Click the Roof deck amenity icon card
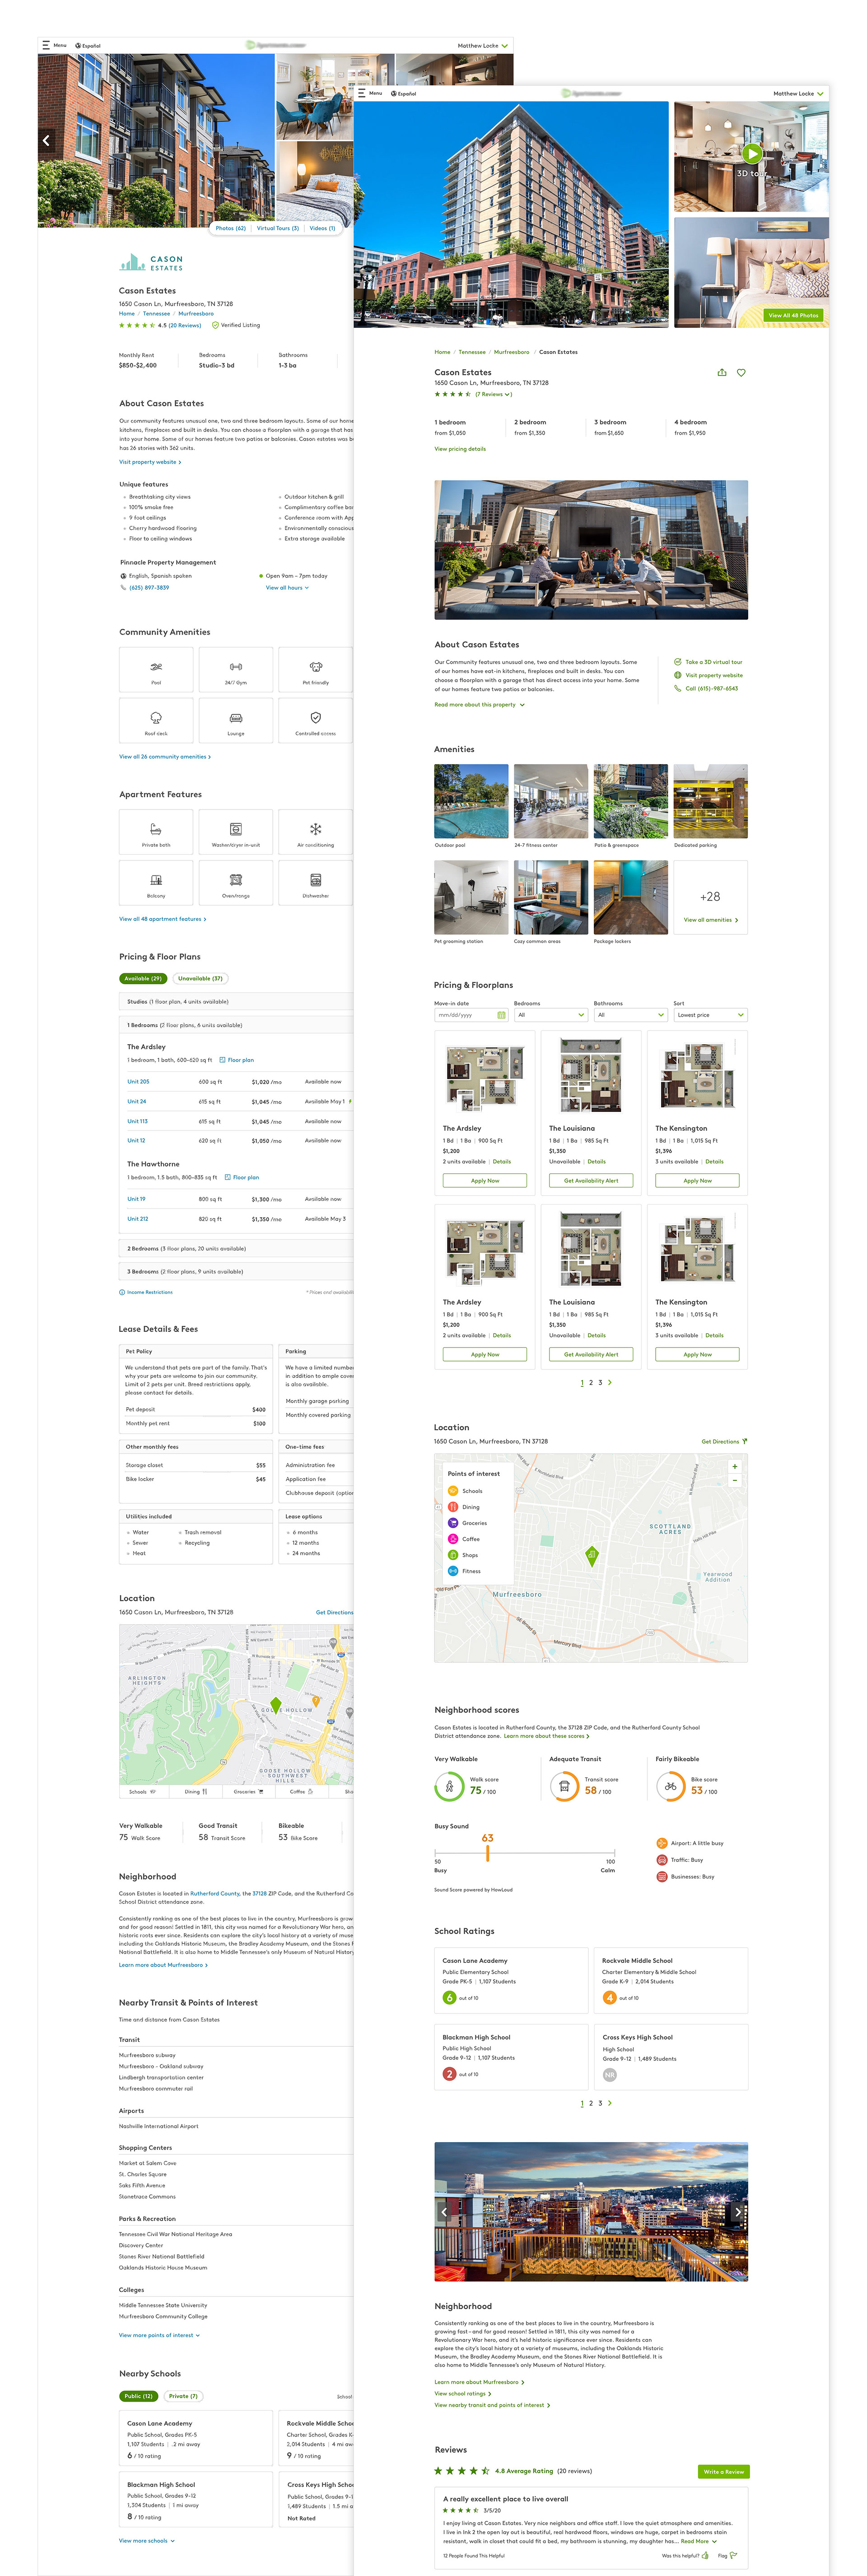The height and width of the screenshot is (2576, 867). tap(156, 721)
